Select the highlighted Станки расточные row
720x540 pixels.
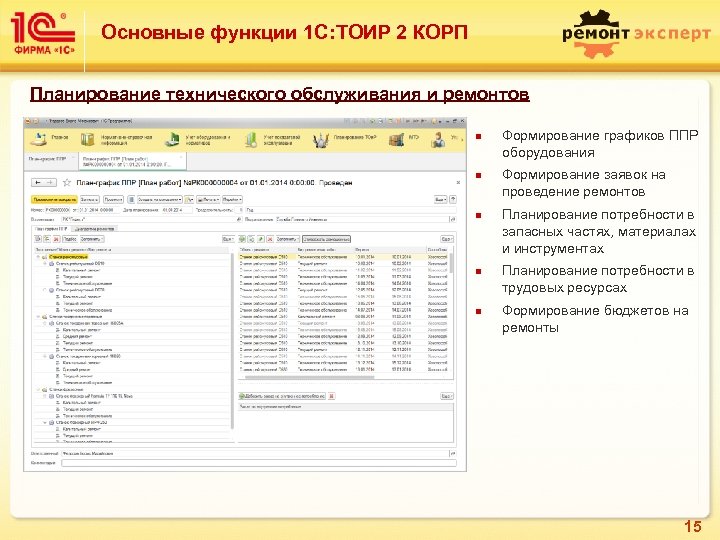tap(68, 257)
